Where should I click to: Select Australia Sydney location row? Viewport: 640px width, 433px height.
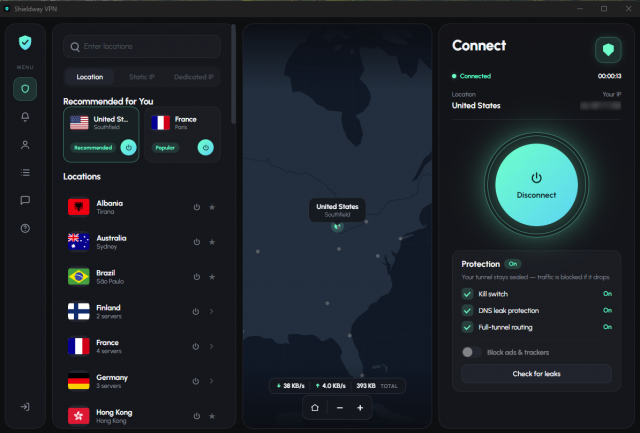click(x=142, y=242)
